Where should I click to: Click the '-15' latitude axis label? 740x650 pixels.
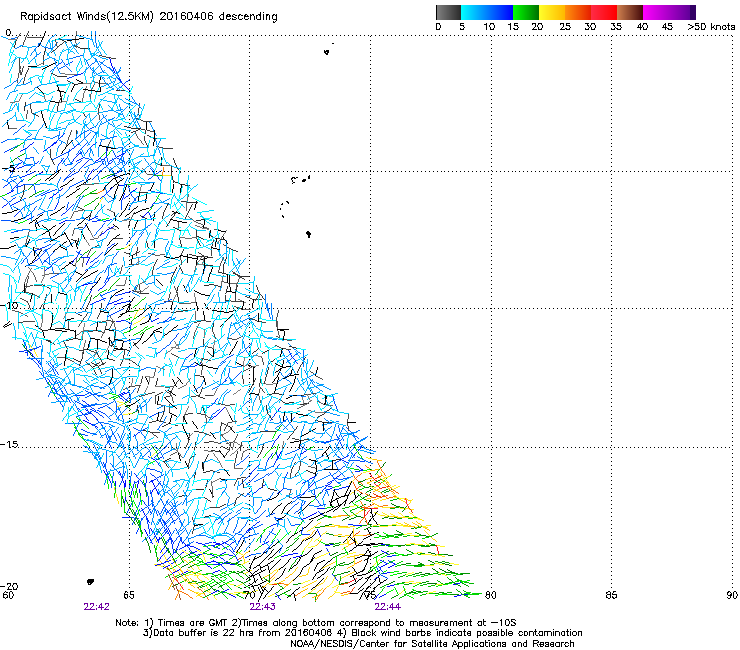[x=9, y=444]
